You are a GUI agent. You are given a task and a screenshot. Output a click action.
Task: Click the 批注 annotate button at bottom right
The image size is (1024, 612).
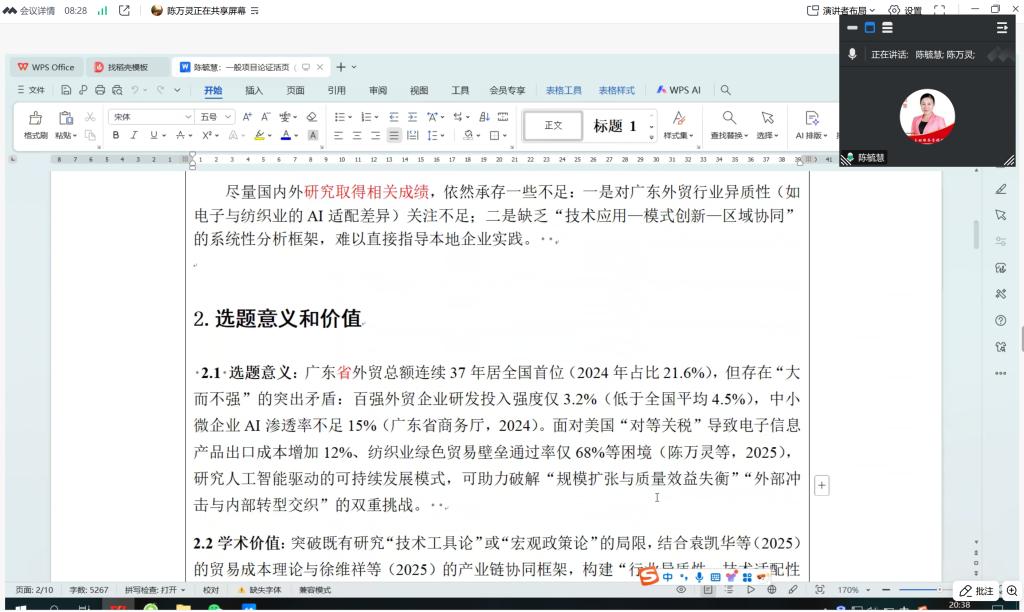976,591
